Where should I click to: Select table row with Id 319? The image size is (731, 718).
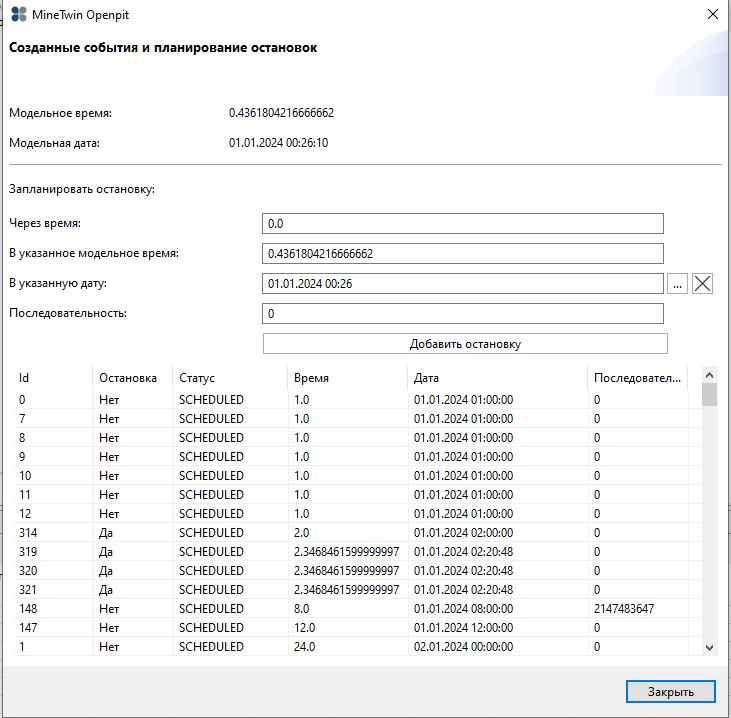[x=357, y=552]
